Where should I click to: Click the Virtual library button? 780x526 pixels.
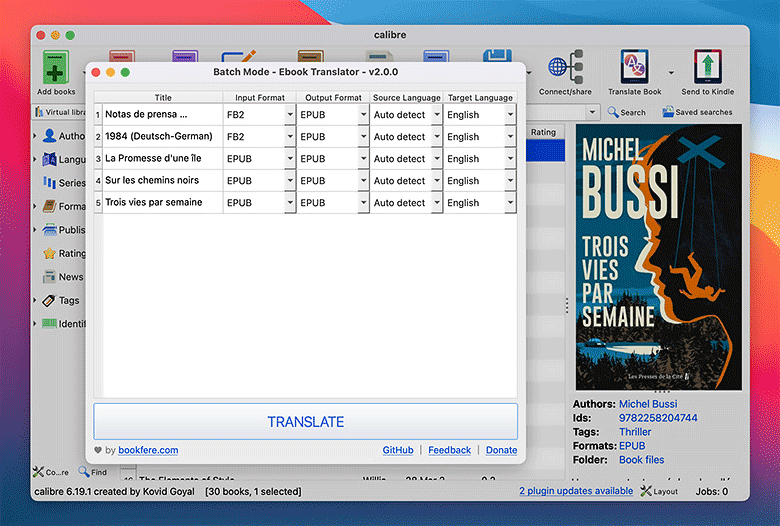click(x=60, y=112)
